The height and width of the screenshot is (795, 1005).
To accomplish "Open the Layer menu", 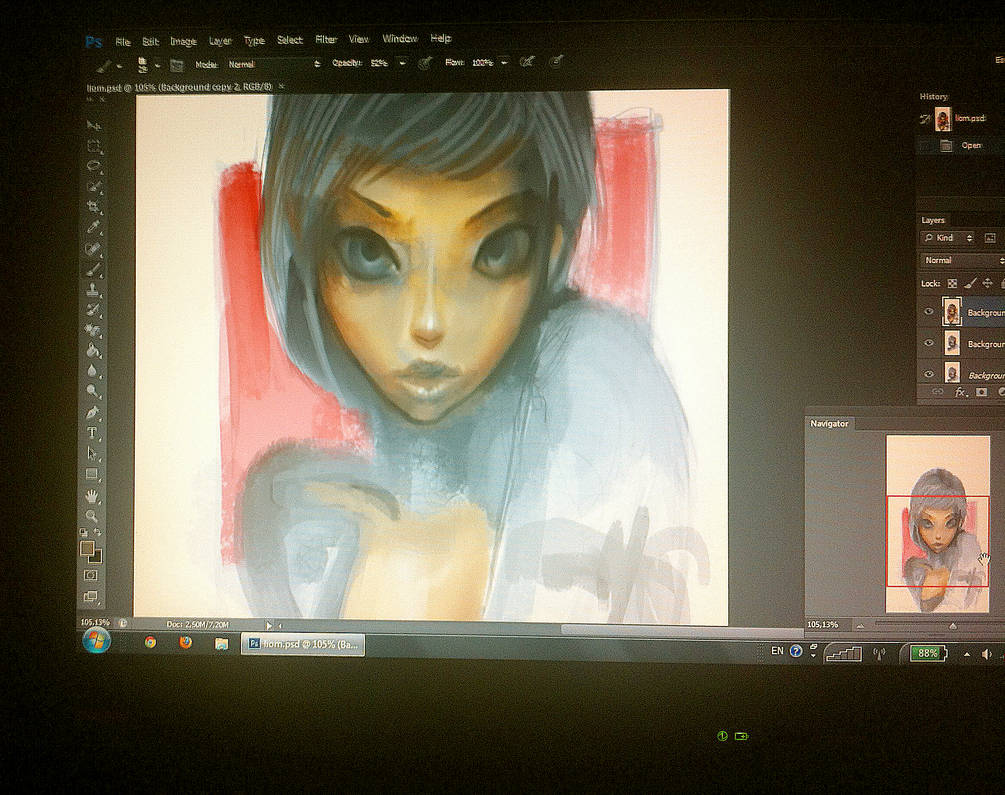I will pyautogui.click(x=220, y=41).
